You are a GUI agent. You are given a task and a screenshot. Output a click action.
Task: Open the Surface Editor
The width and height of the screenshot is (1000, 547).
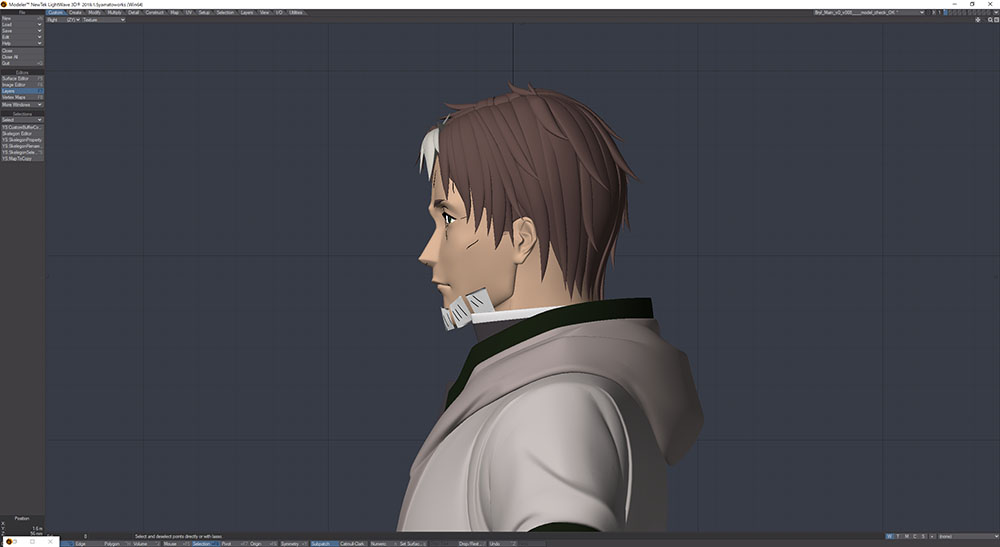tap(22, 78)
